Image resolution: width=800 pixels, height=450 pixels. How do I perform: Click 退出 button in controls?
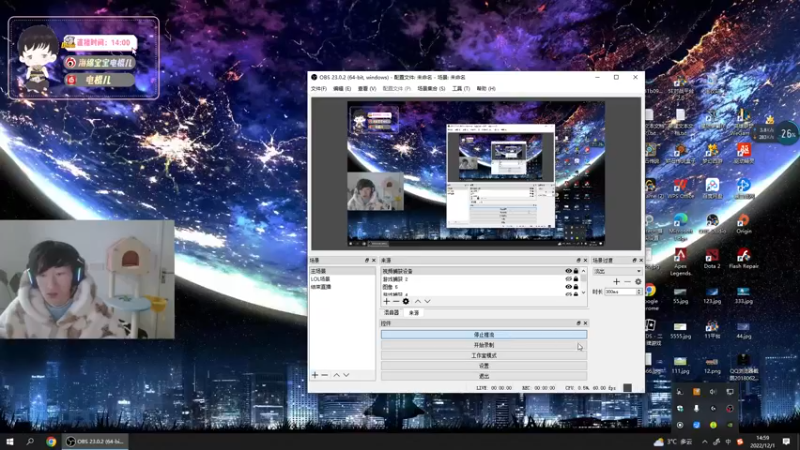484,376
